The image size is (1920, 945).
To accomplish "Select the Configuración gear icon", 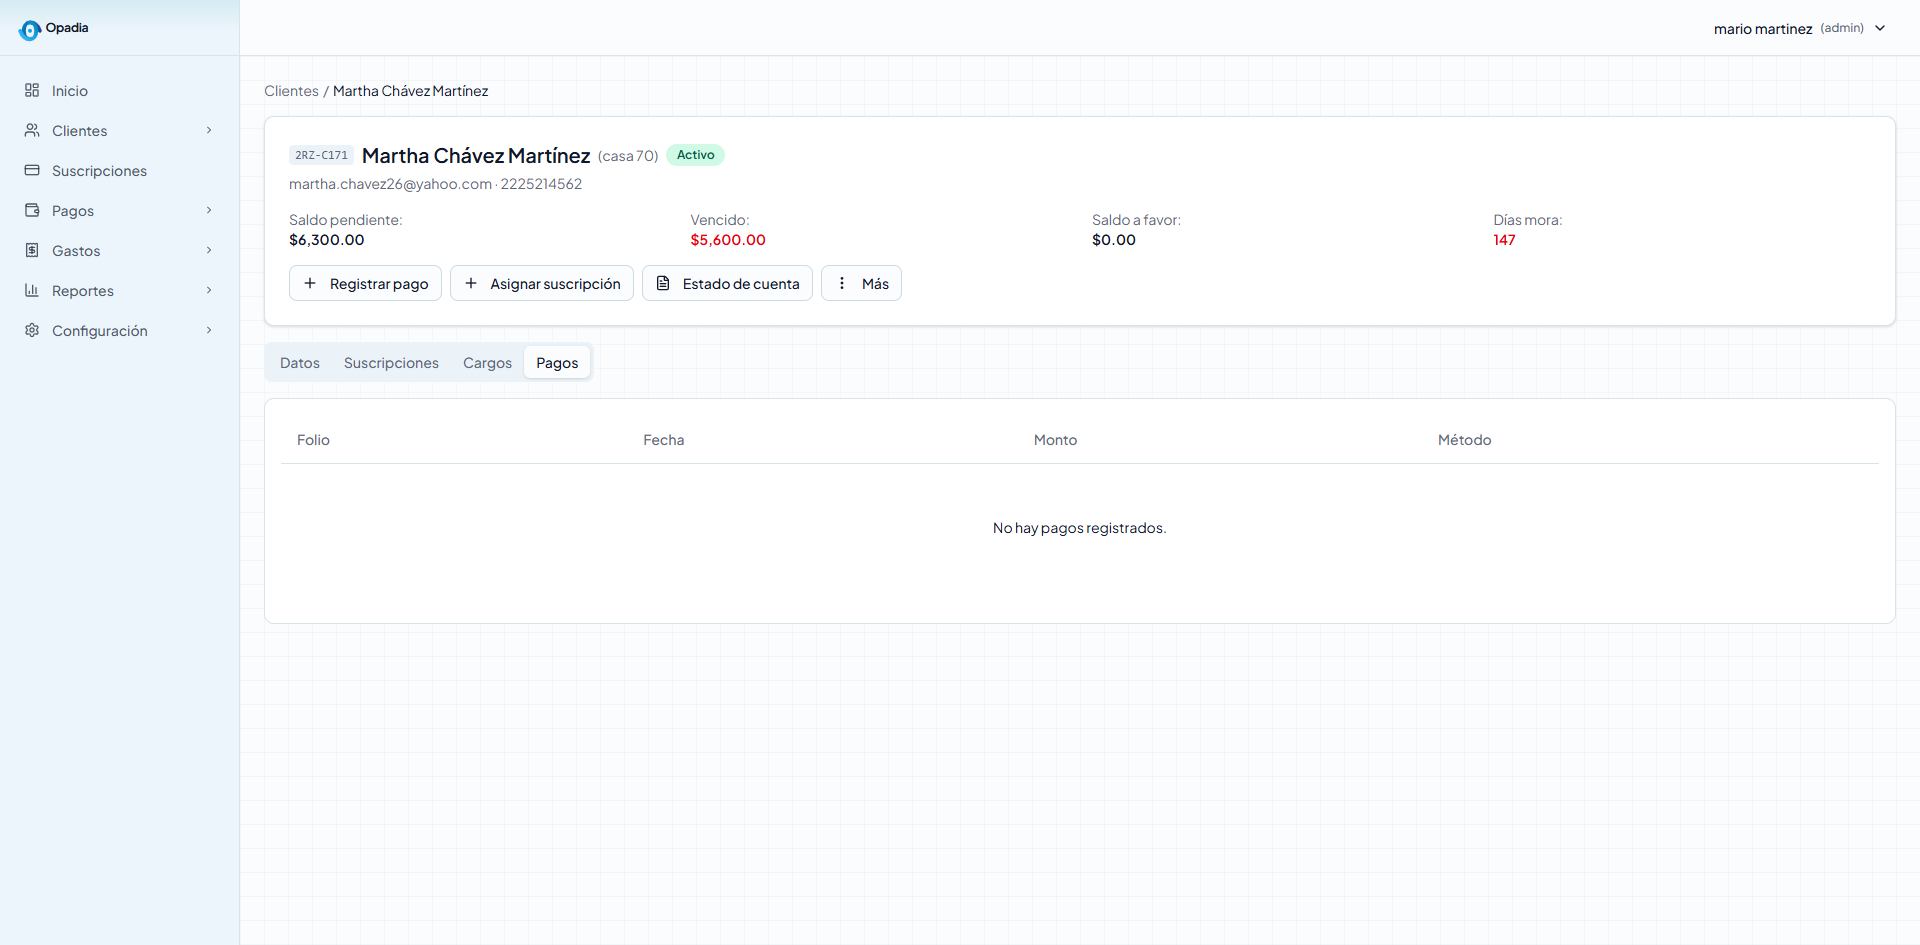I will pyautogui.click(x=32, y=330).
